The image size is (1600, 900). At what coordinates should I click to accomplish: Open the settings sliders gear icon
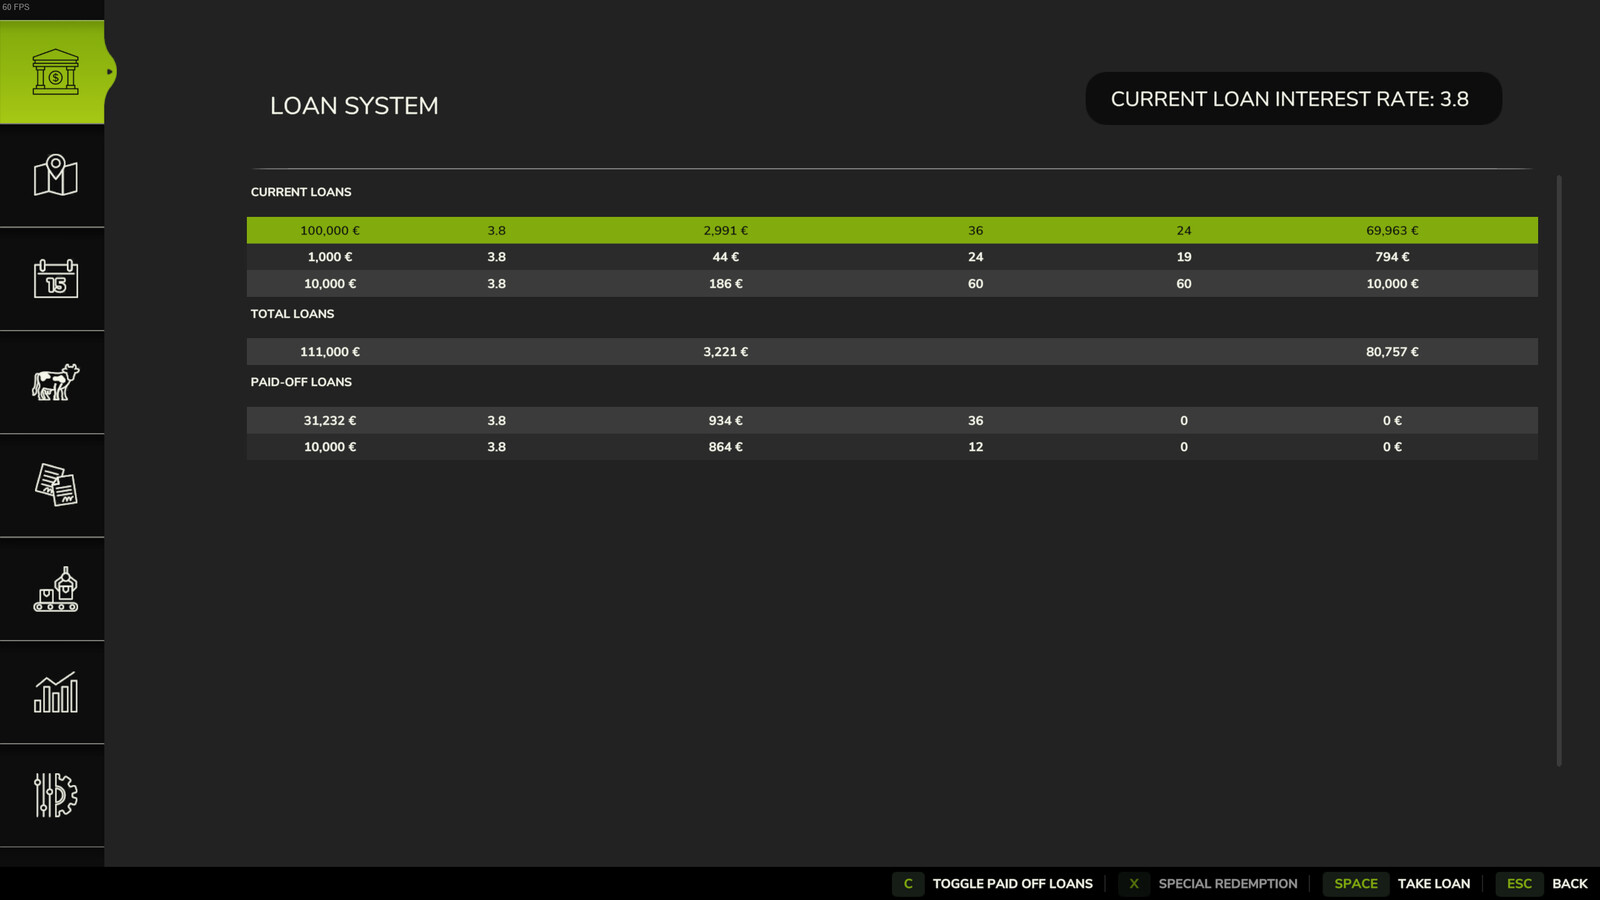(55, 795)
